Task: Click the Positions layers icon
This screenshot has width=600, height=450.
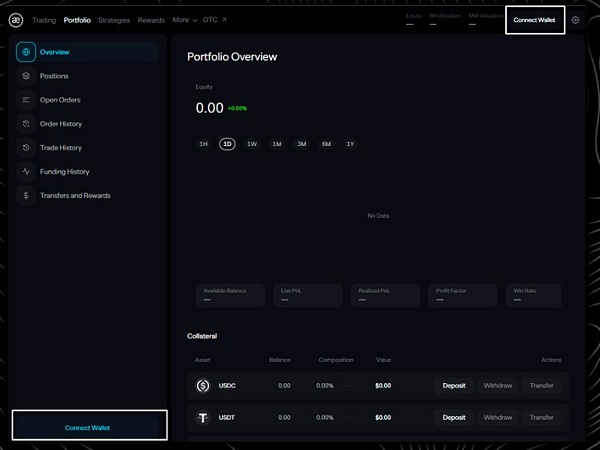Action: 26,76
